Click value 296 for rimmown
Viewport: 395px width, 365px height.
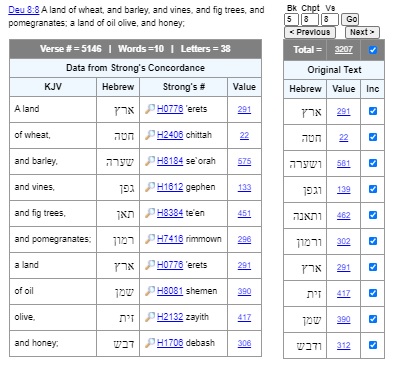(244, 239)
